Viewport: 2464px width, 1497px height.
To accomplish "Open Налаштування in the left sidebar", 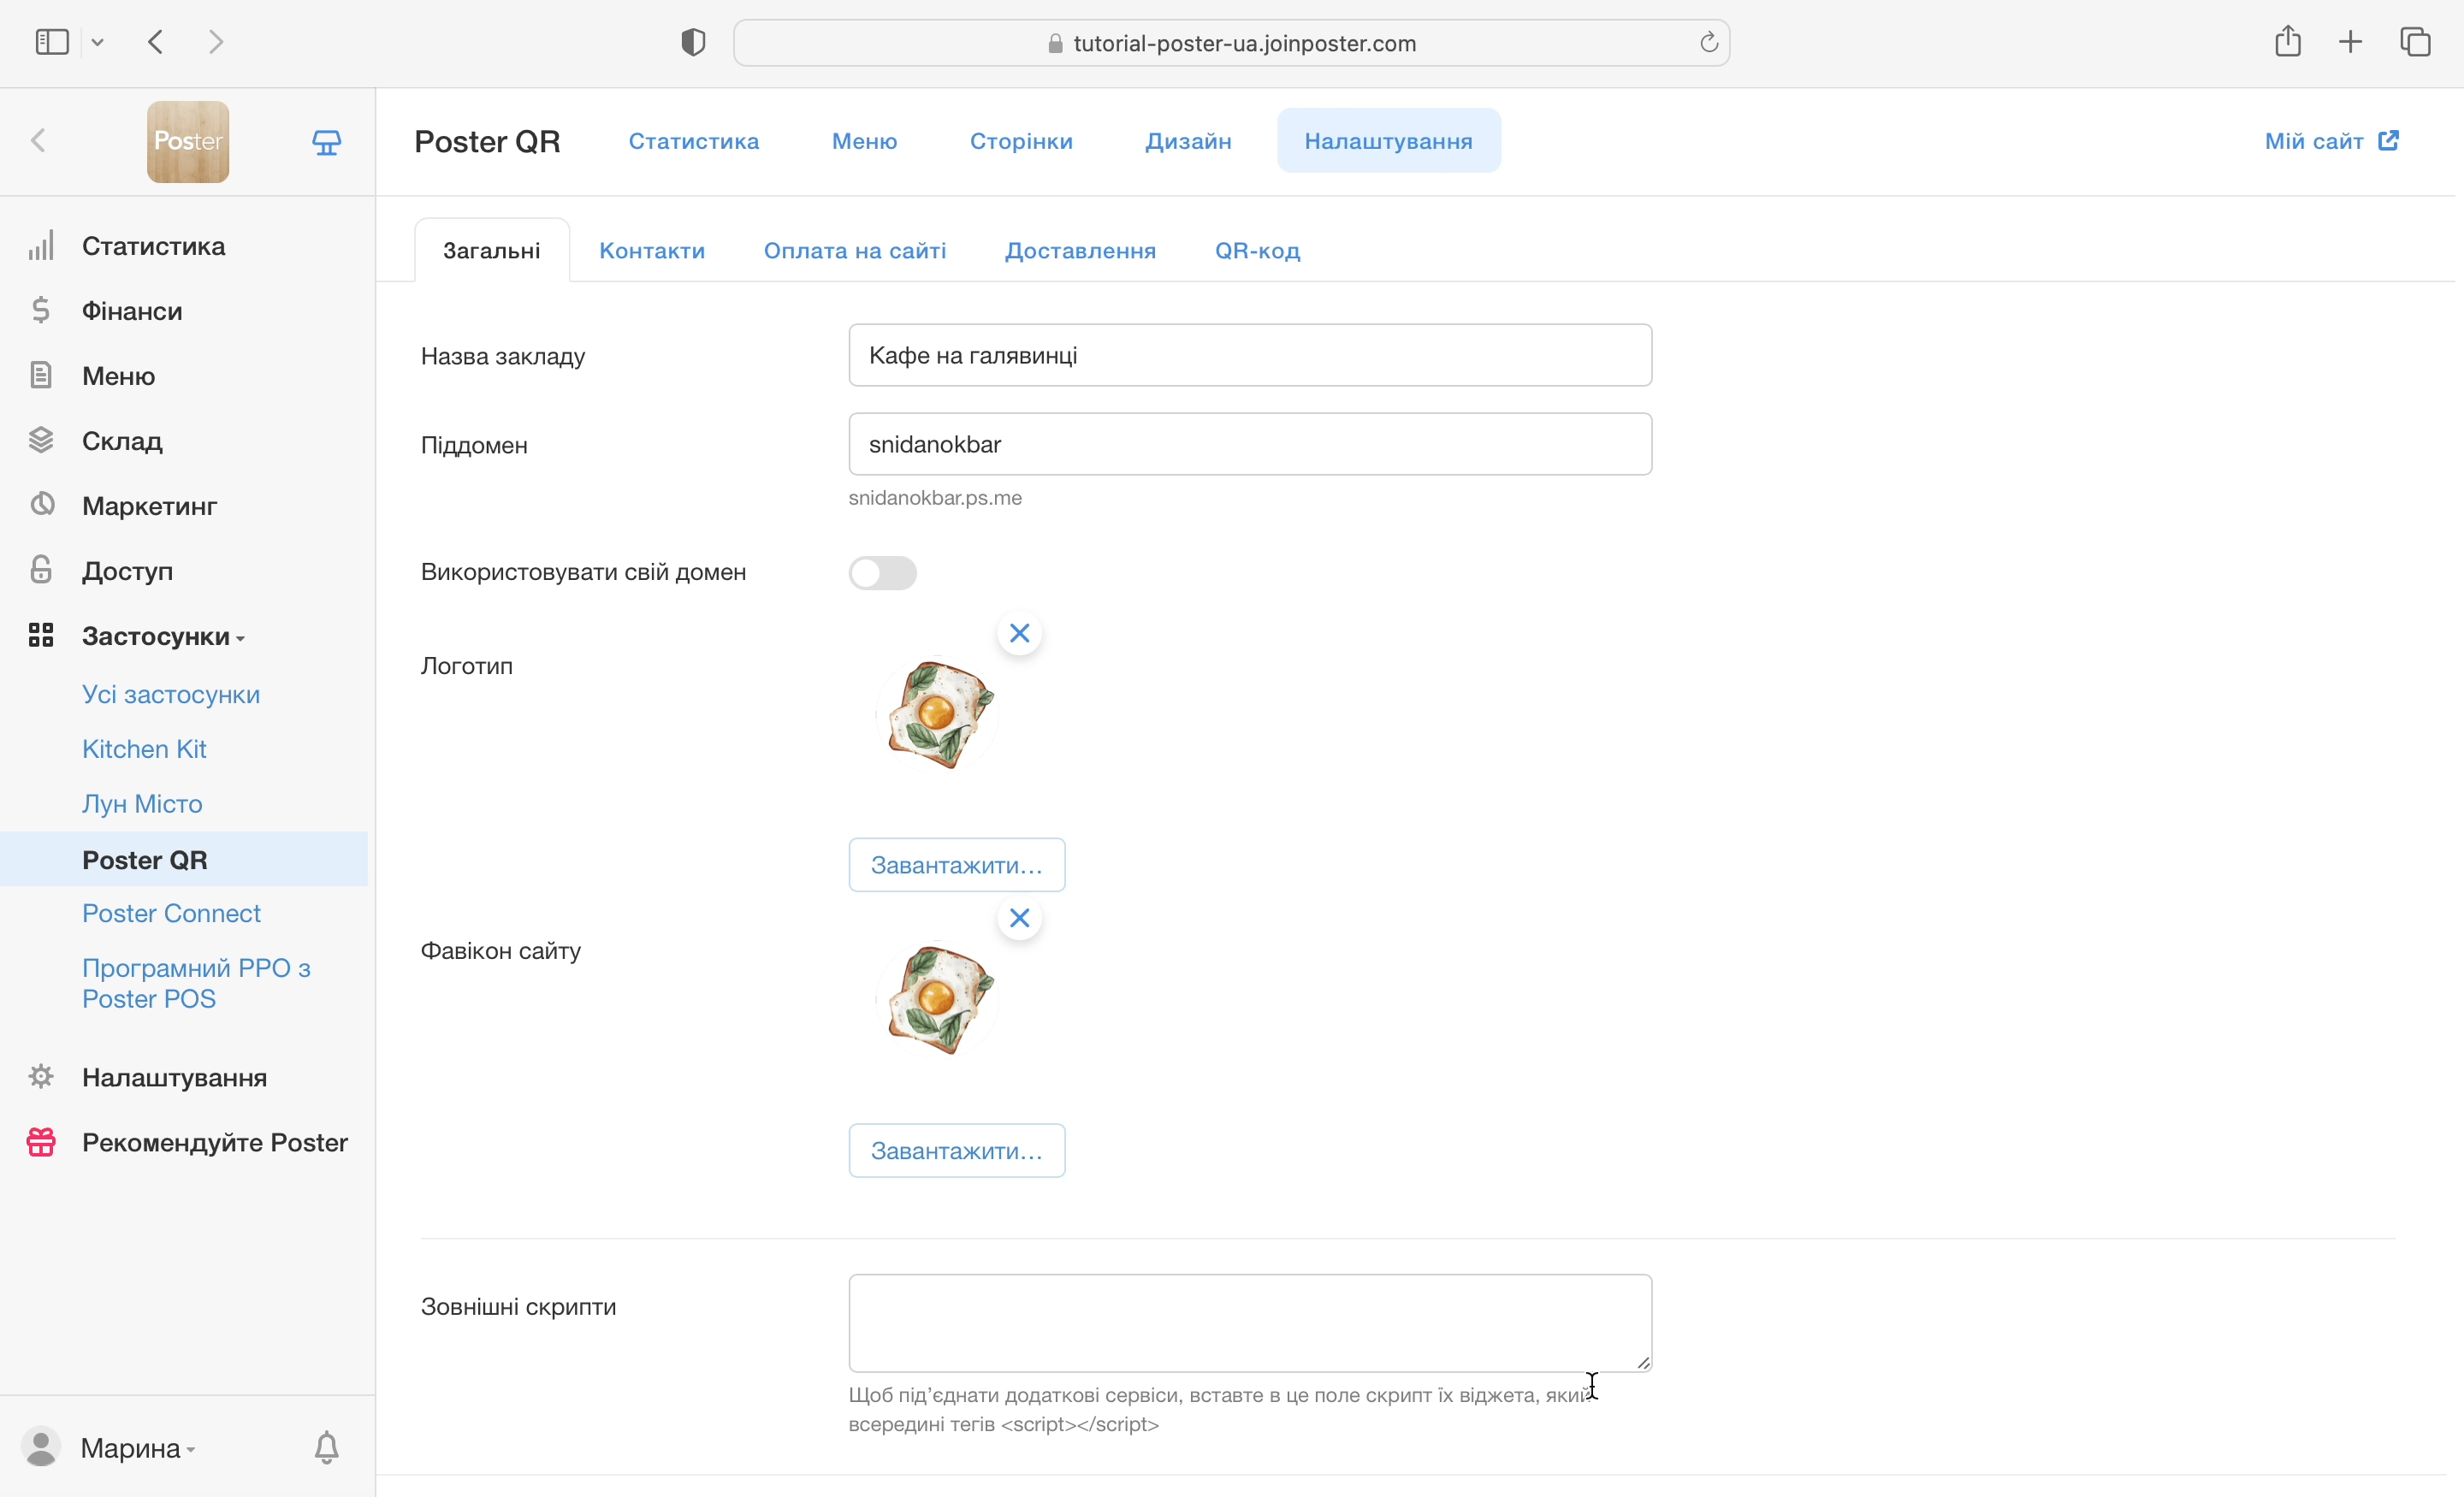I will click(x=174, y=1077).
